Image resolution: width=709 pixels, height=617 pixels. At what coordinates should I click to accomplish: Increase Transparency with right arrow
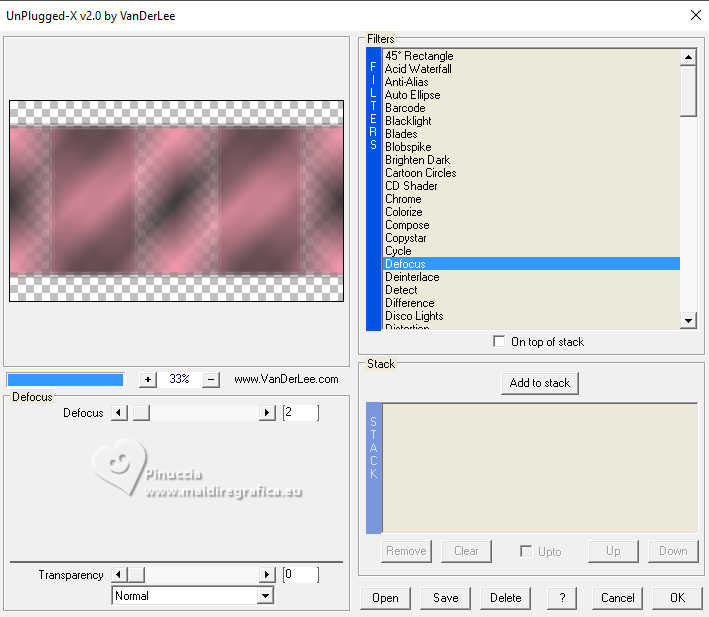point(267,575)
